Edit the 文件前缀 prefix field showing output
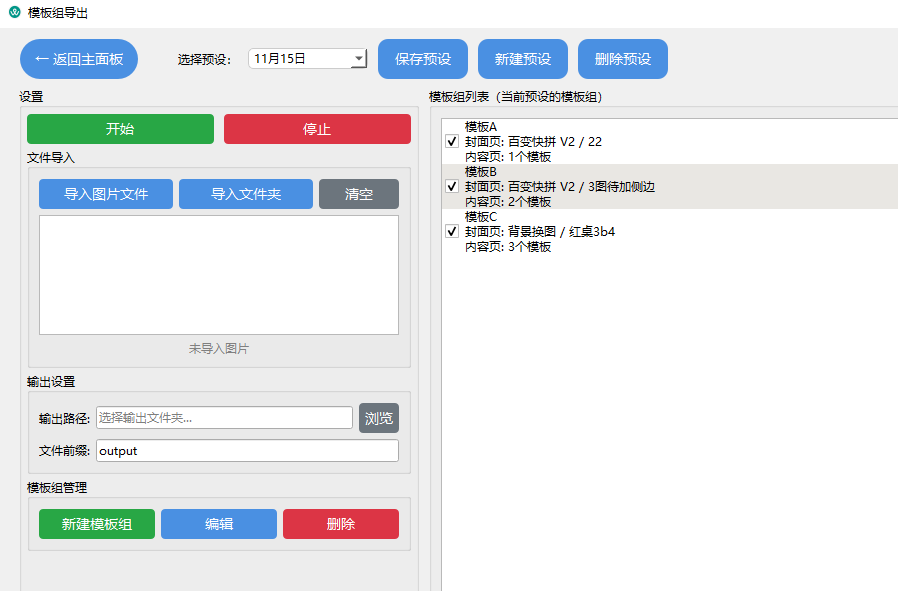Viewport: 898px width, 591px height. [245, 450]
